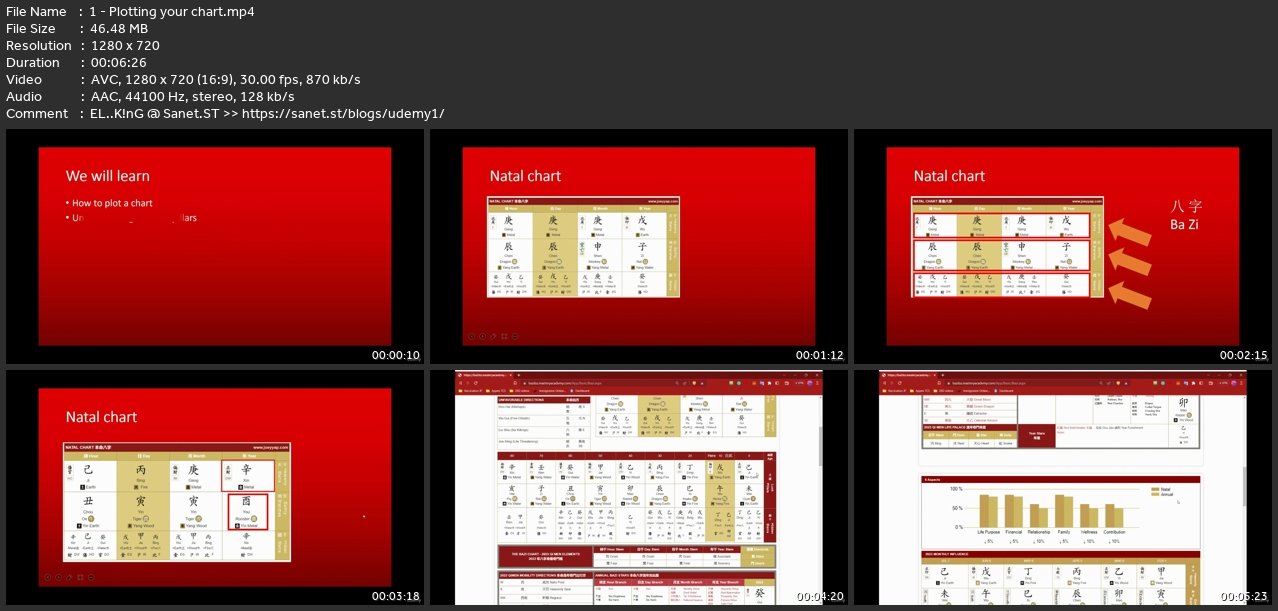Open the thumbnail at 00:04:20
1278x611 pixels.
coord(639,488)
